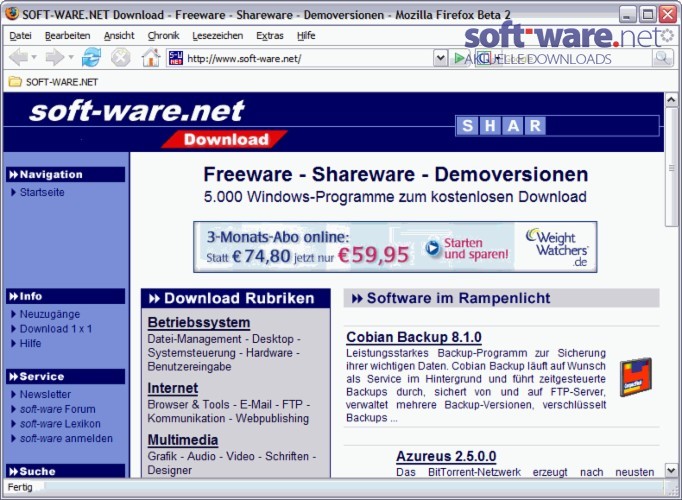Image resolution: width=682 pixels, height=500 pixels.
Task: Click the Navigation sidebar header
Action: 66,174
